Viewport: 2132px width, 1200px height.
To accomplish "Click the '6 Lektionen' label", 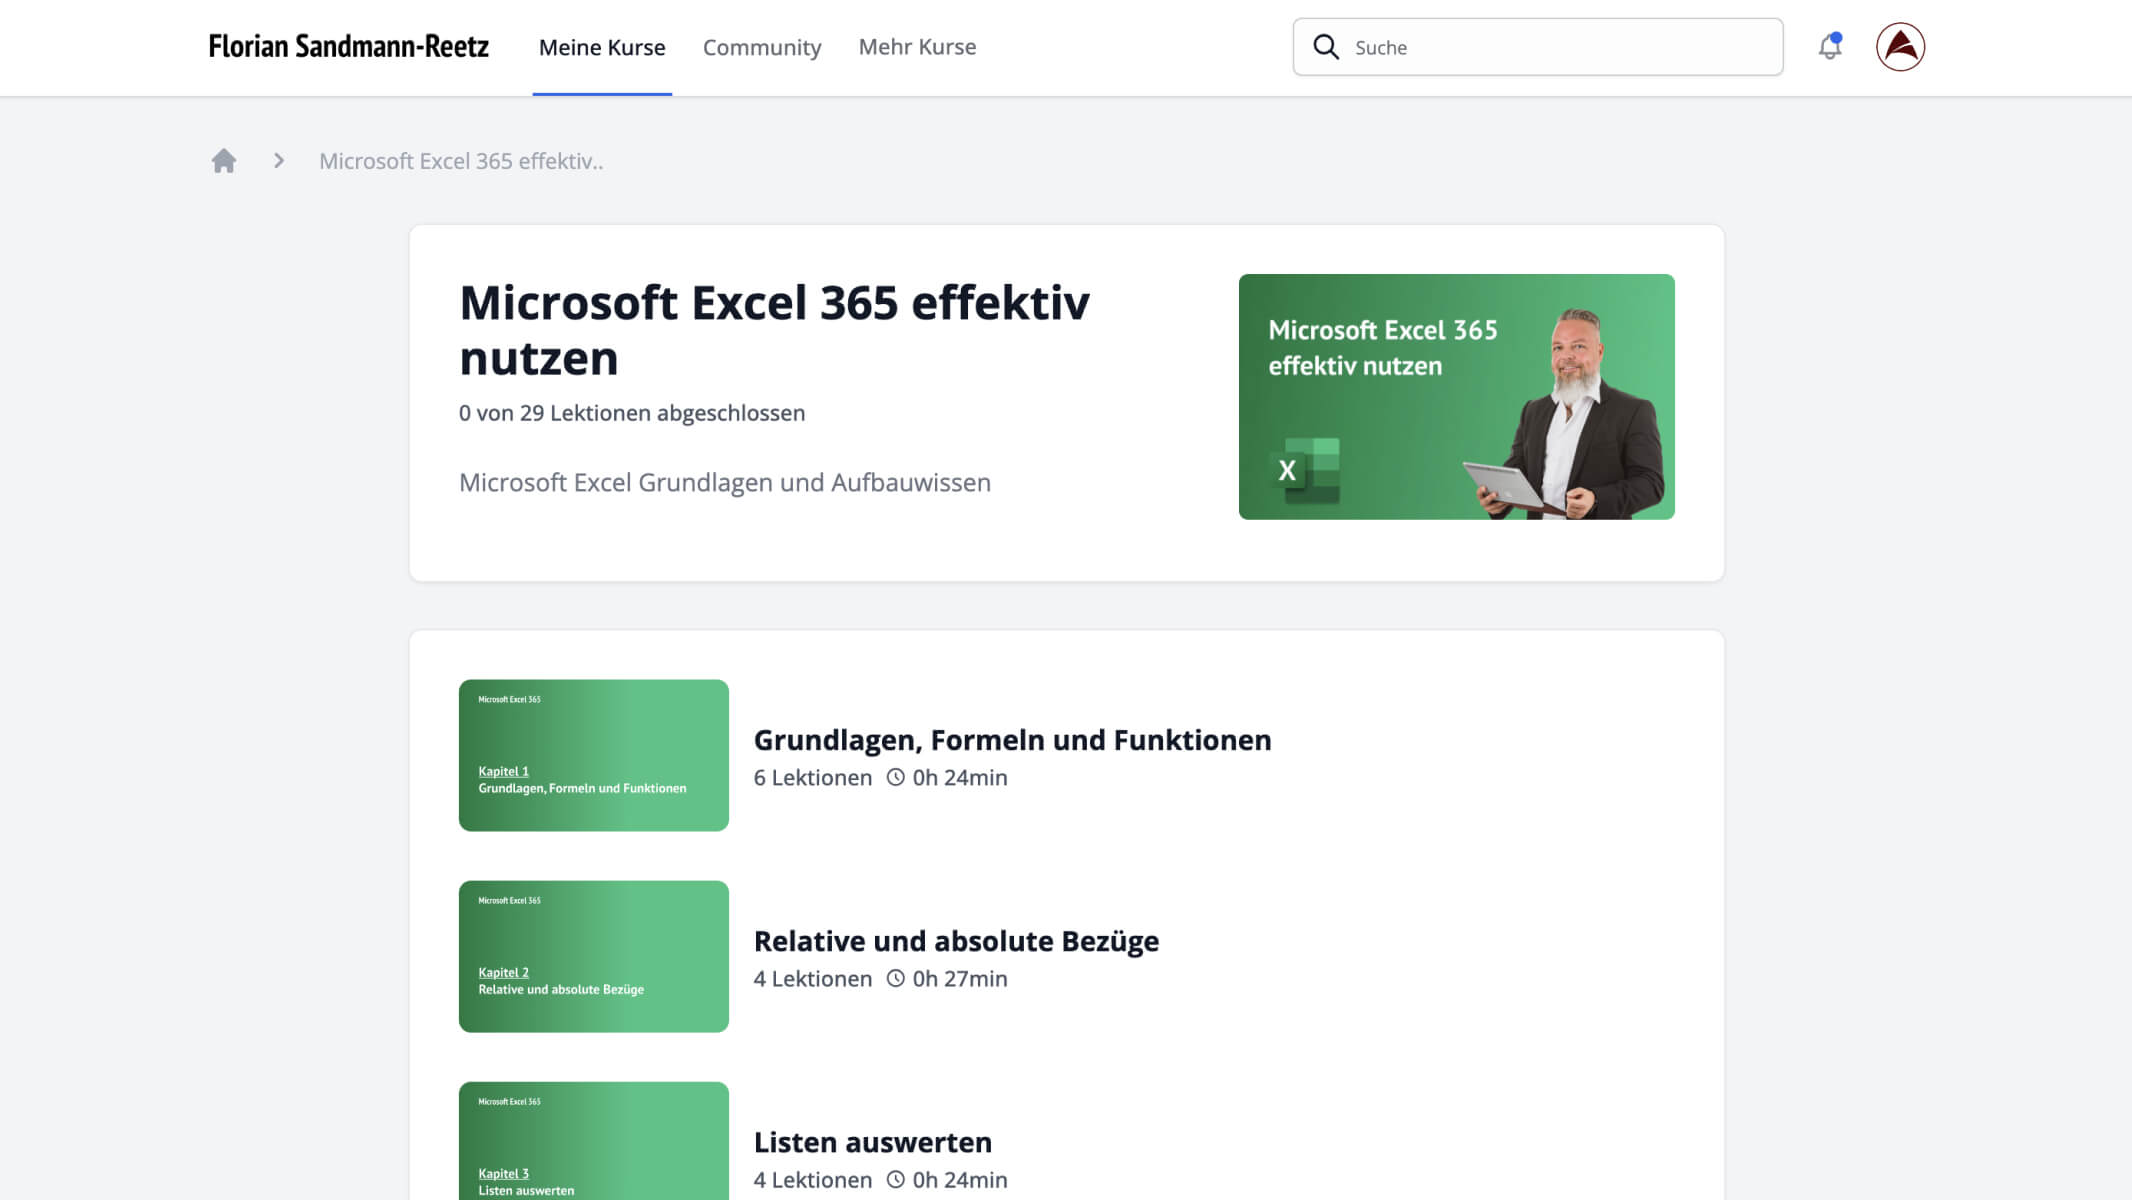I will click(x=813, y=778).
